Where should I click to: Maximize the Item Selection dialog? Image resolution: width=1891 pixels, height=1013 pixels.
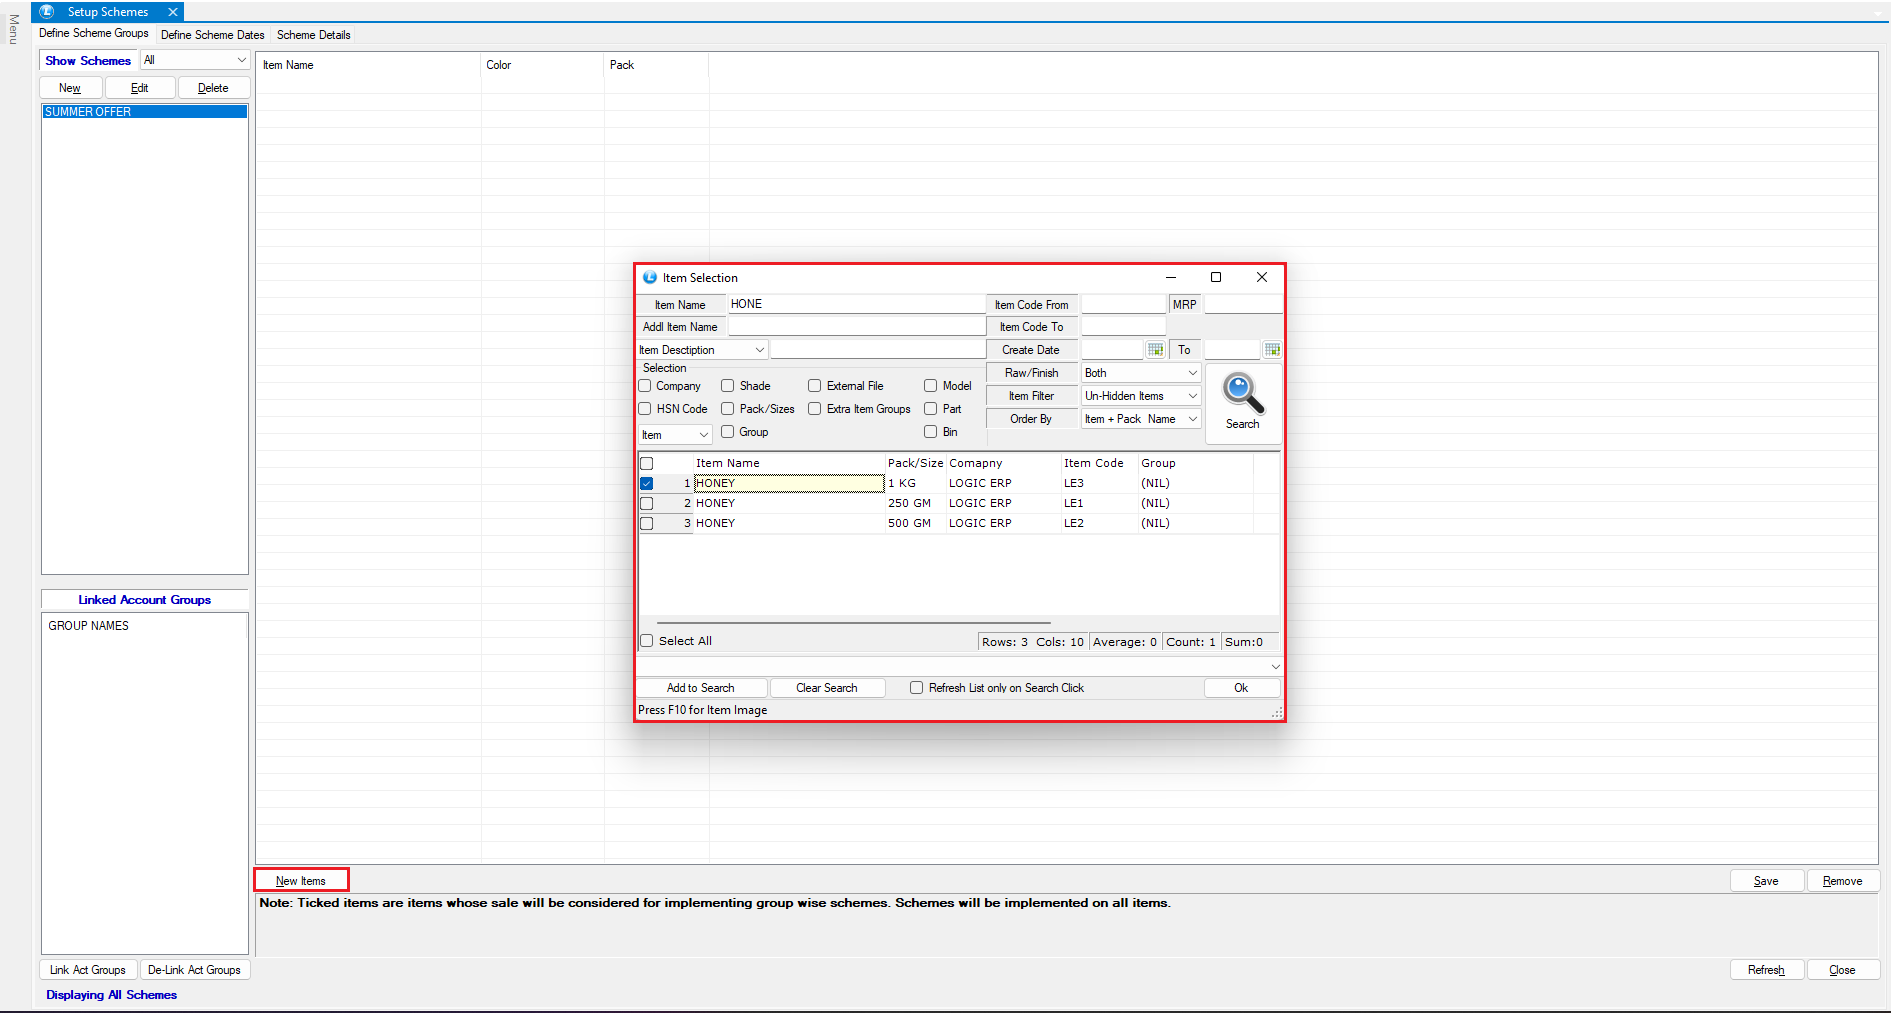click(1216, 278)
